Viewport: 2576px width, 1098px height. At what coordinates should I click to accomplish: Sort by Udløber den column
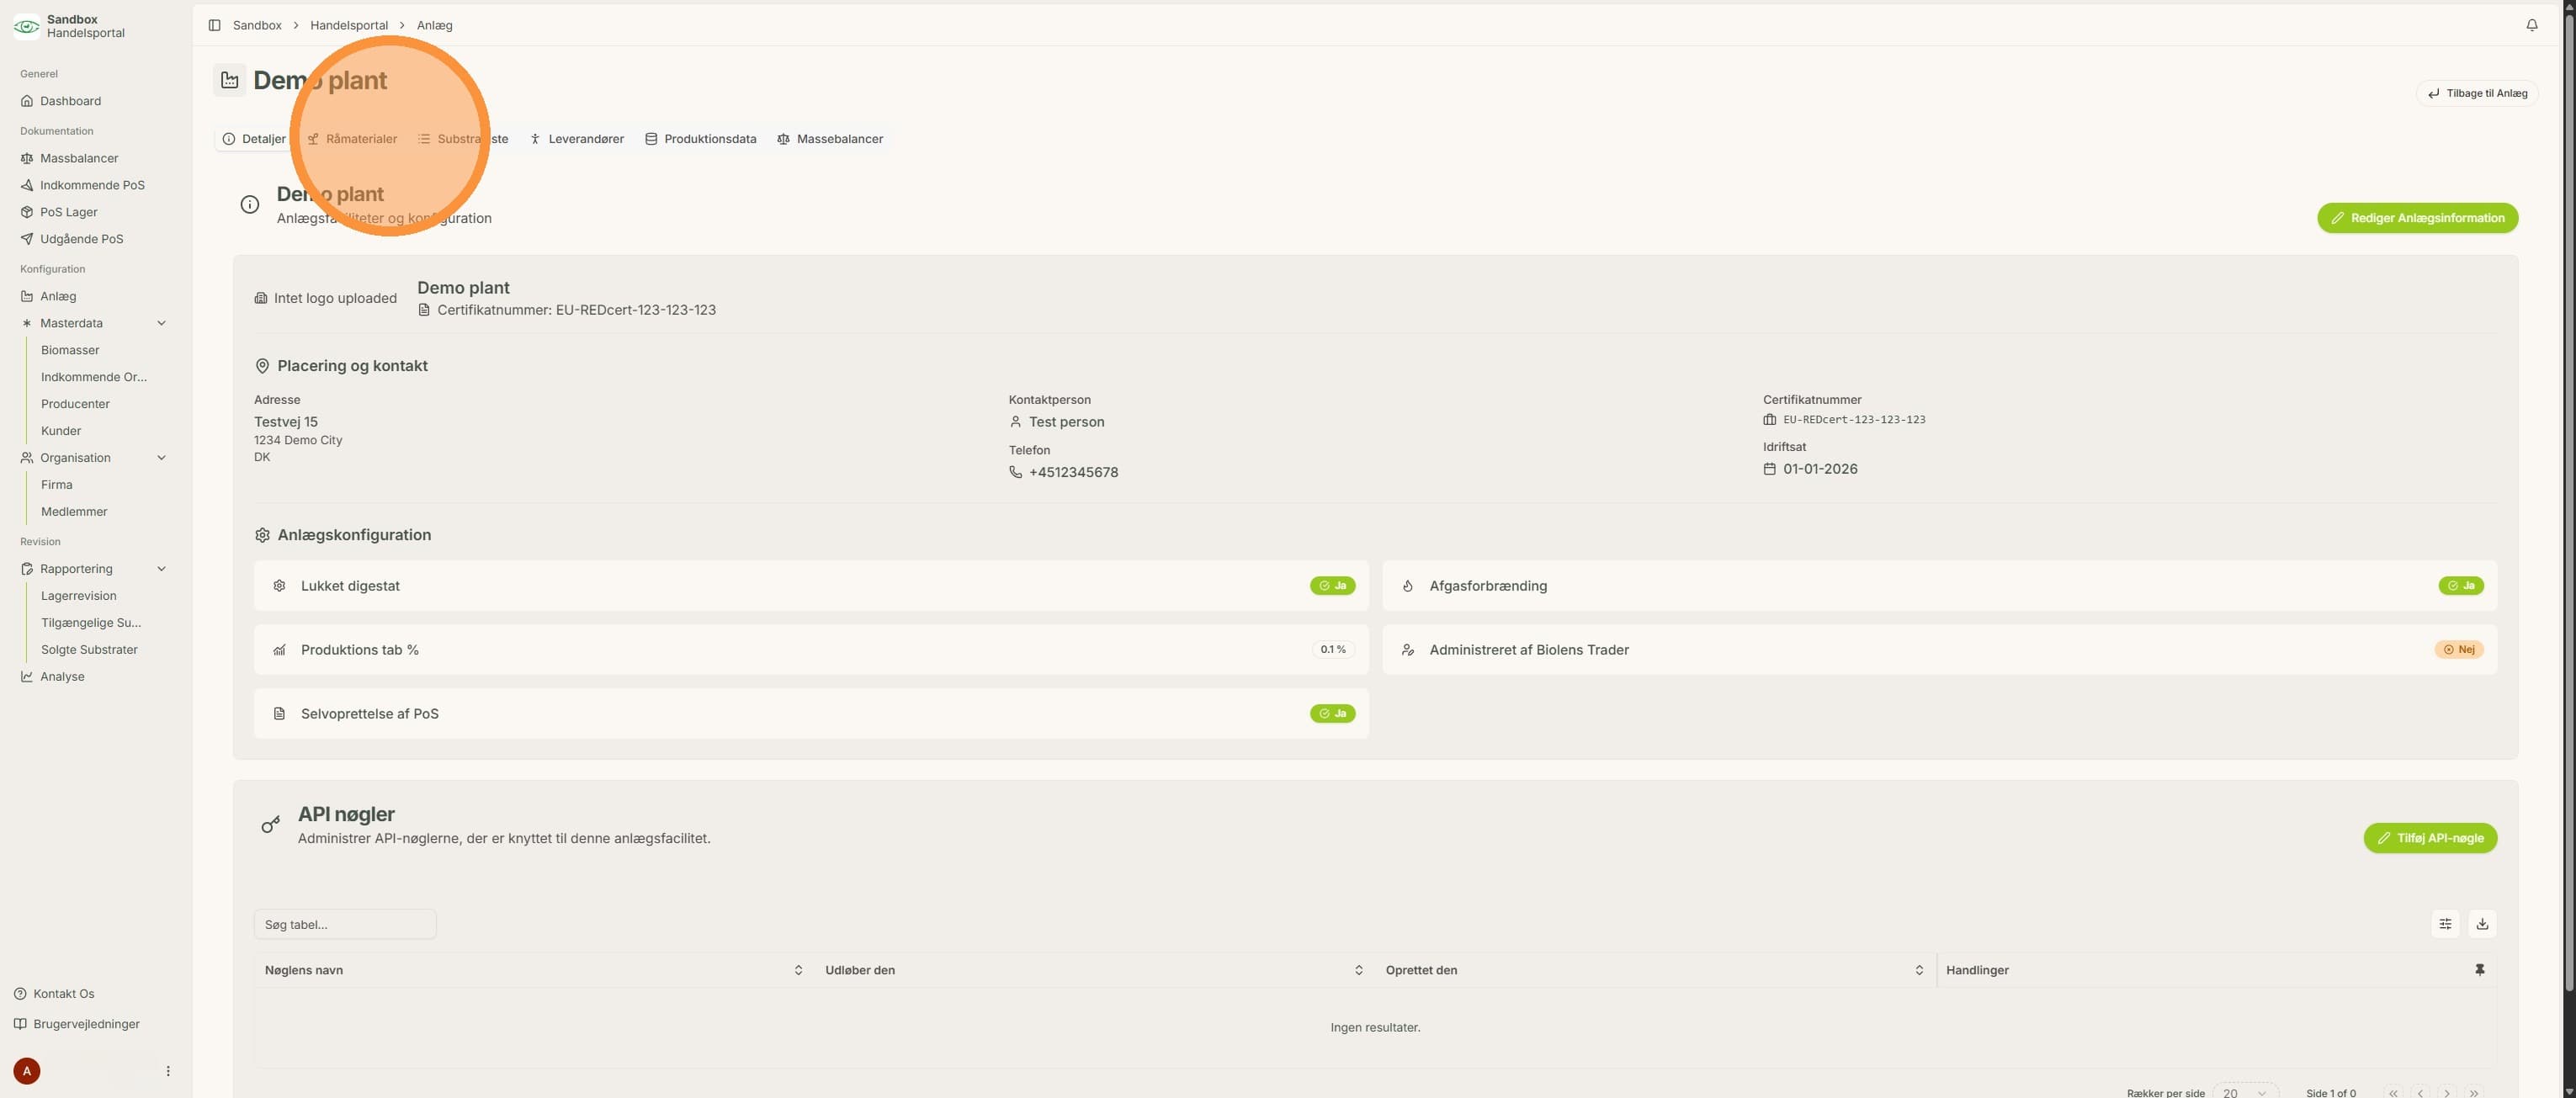[1358, 970]
